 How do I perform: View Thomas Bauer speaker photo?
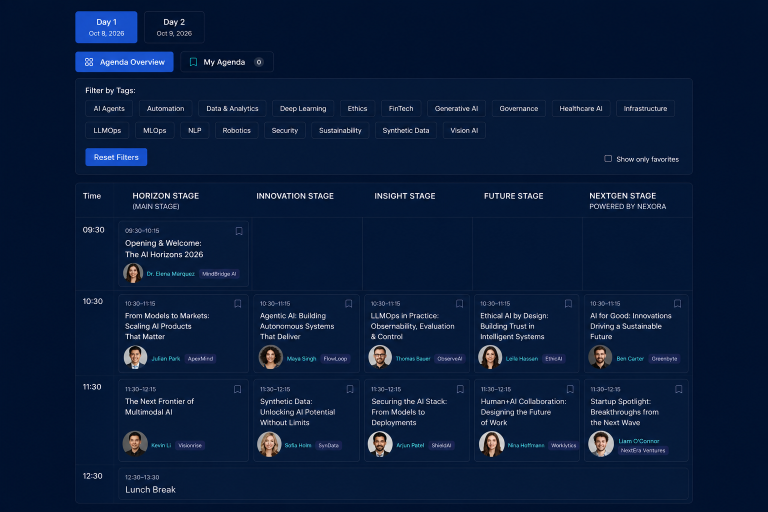tap(380, 357)
